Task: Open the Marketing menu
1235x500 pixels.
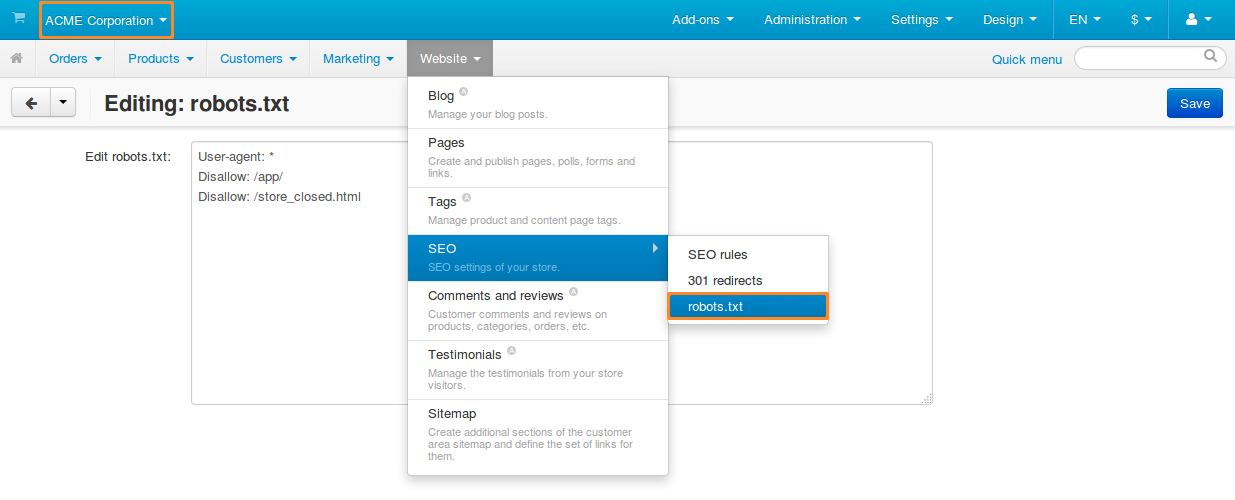Action: [x=358, y=59]
